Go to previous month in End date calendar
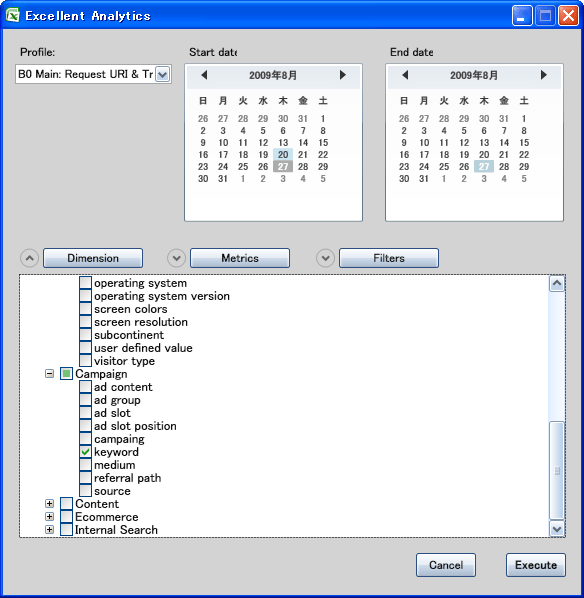584x598 pixels. (405, 75)
